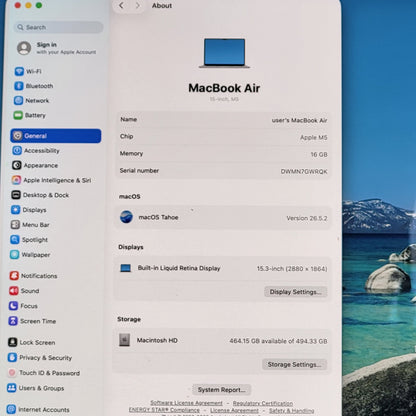Screen dimensions: 416x416
Task: Open the Sound icon
Action: [x=14, y=291]
